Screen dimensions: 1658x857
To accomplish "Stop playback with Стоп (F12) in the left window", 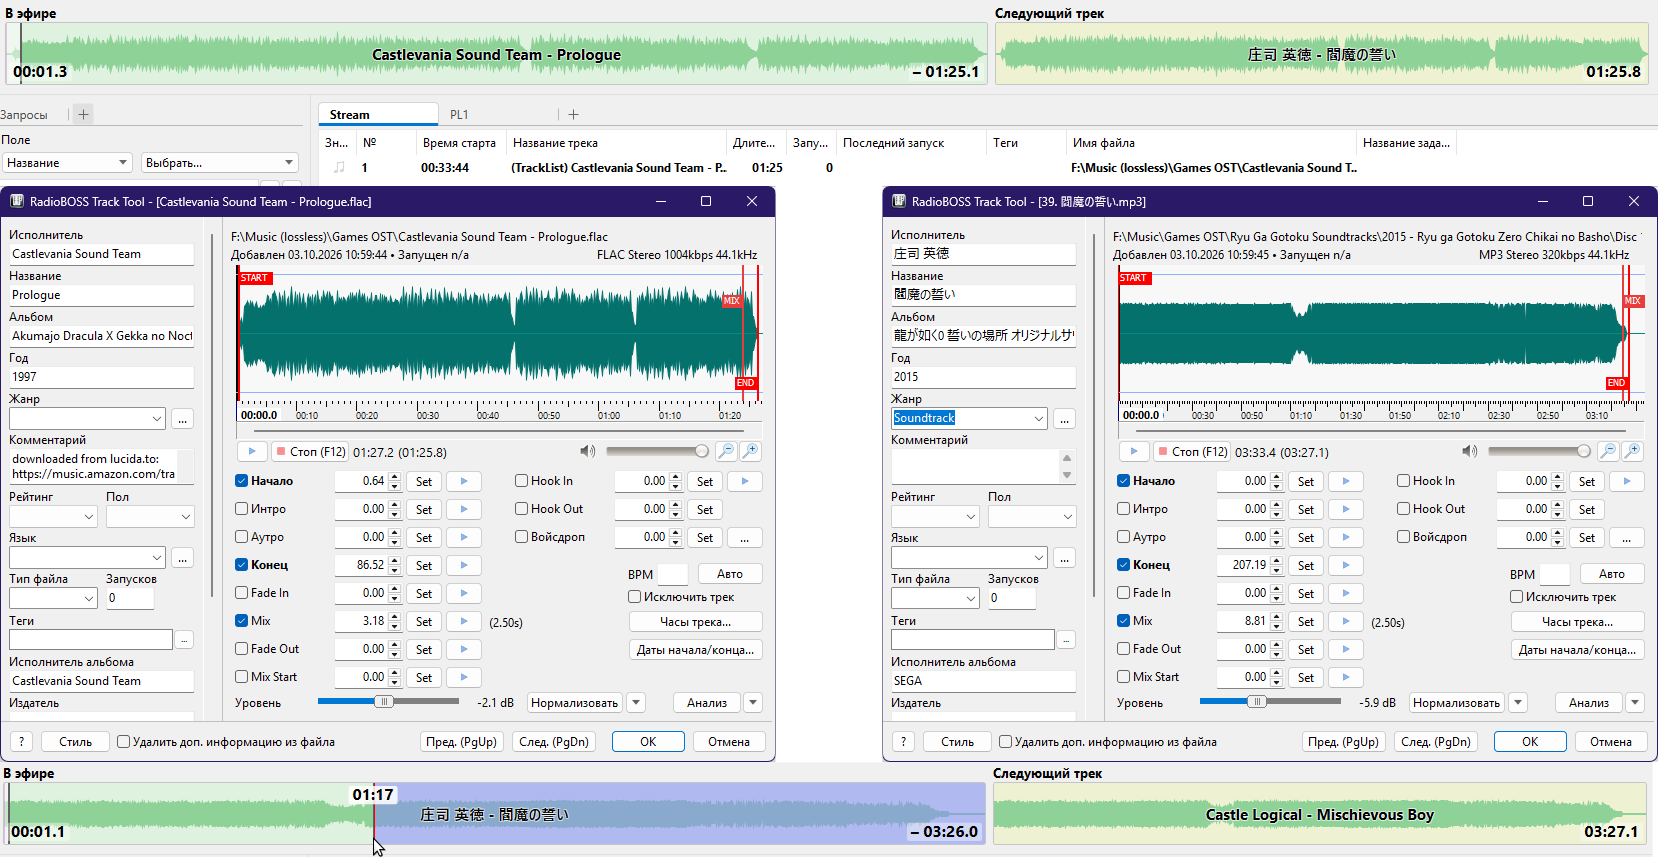I will tap(310, 452).
